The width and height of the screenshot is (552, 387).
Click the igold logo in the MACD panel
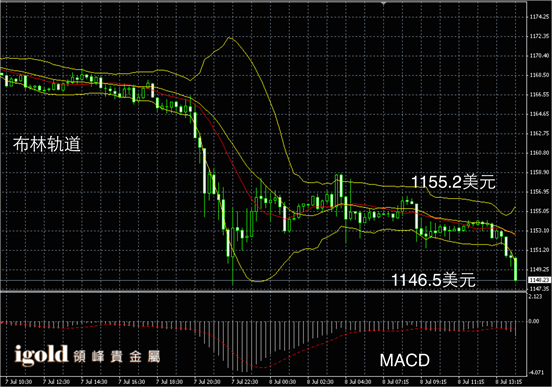coord(41,355)
